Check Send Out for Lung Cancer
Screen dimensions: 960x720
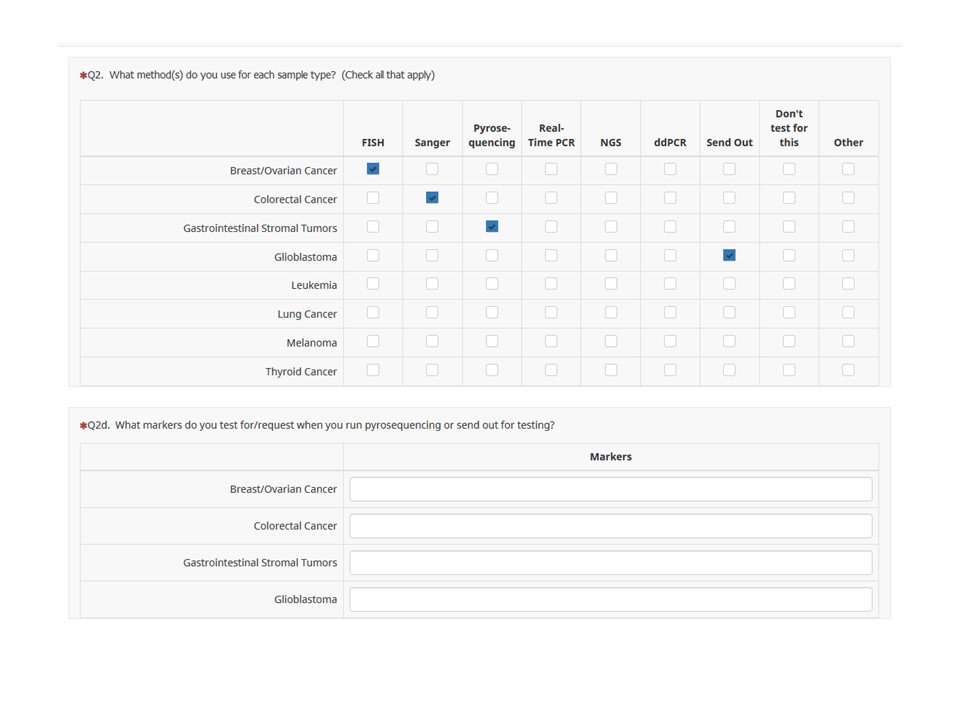point(729,313)
